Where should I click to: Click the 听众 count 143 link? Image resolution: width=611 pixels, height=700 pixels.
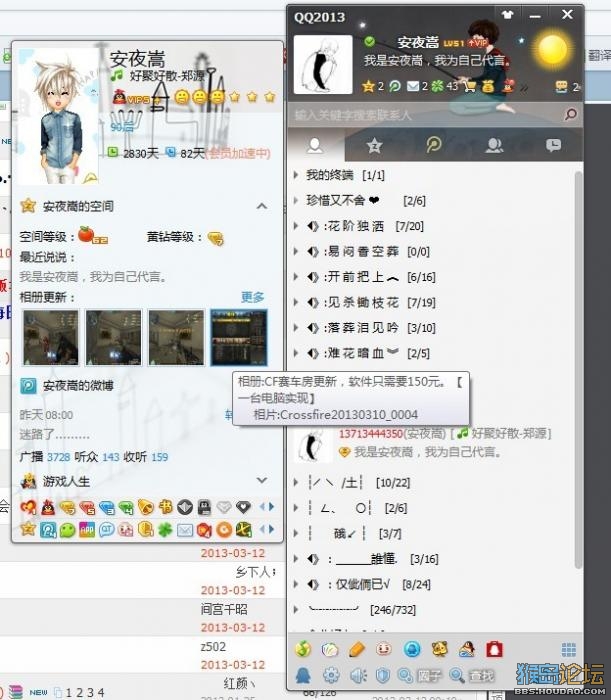111,457
